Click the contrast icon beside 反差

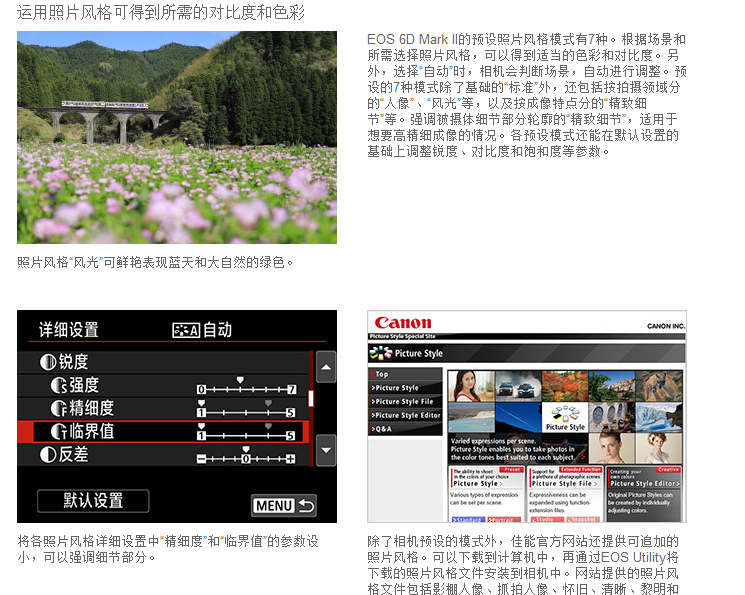click(48, 455)
